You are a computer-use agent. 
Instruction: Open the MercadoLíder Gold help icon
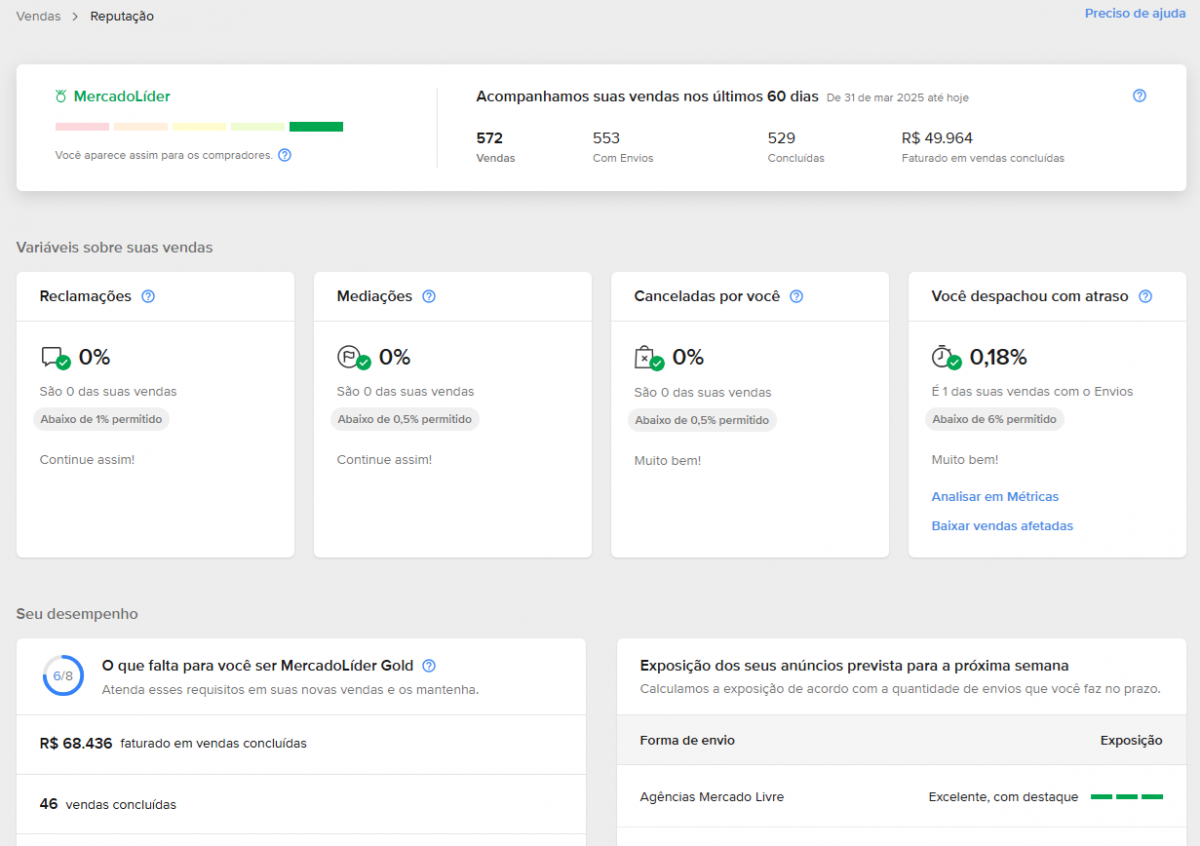429,666
